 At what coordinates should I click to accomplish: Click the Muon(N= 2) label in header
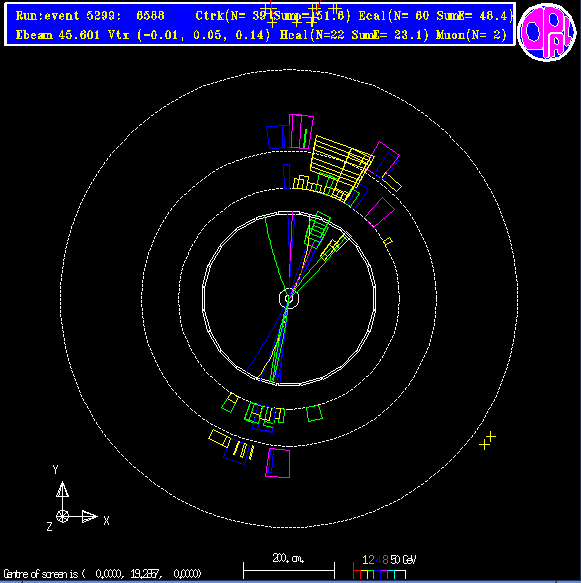pos(471,35)
